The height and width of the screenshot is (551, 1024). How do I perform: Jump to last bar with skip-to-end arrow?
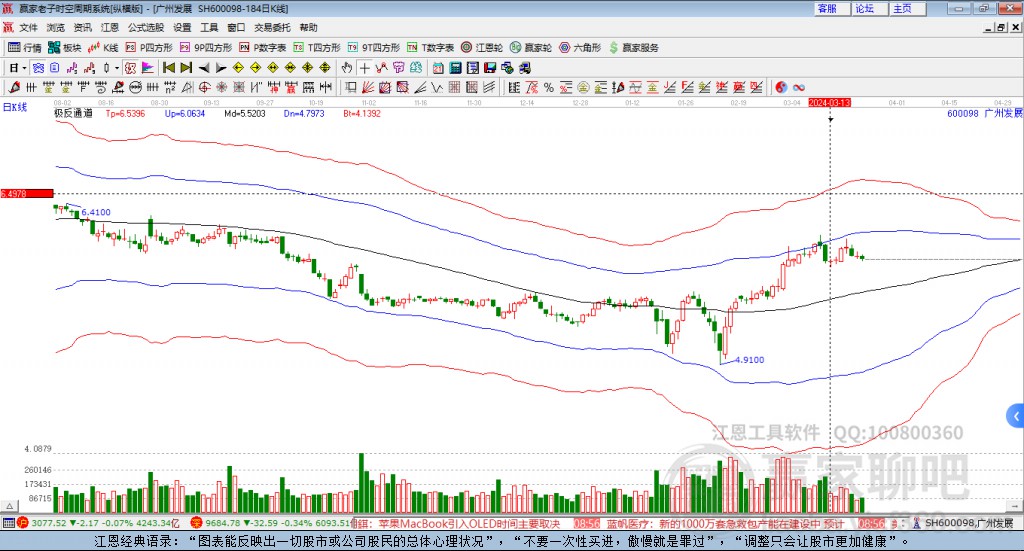[186, 68]
